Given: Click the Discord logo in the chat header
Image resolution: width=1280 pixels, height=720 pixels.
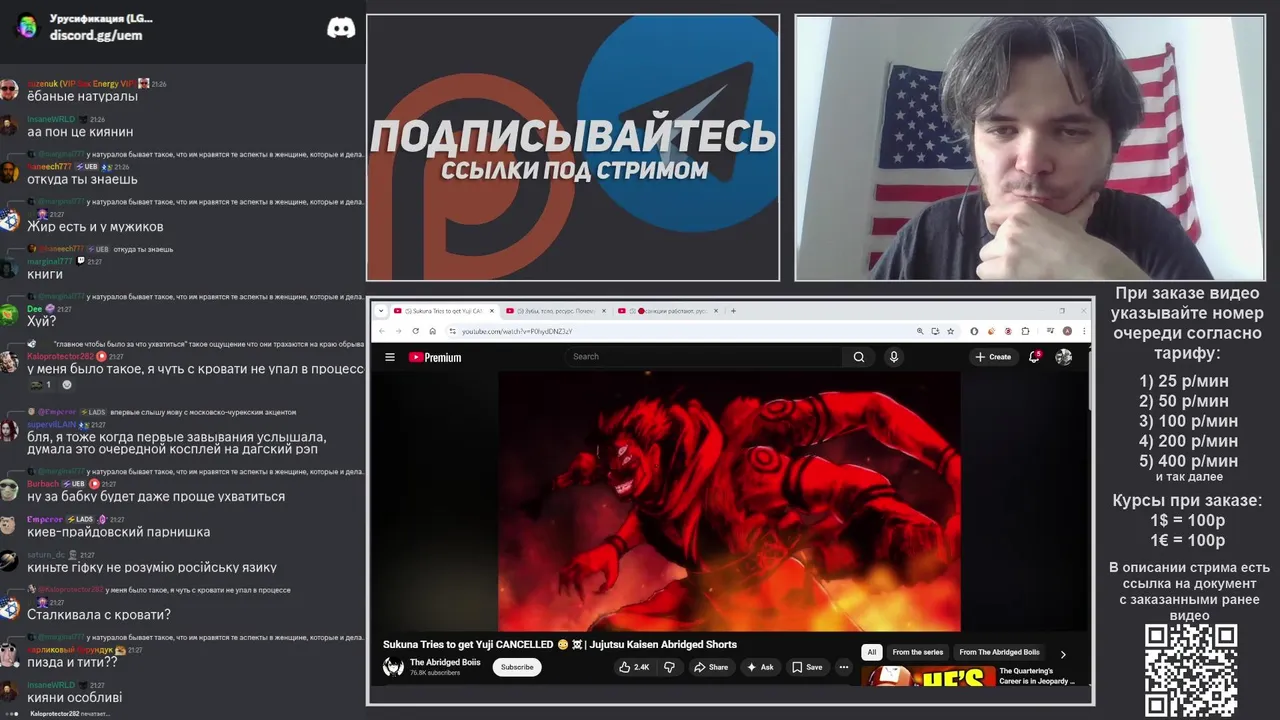Looking at the screenshot, I should pos(341,27).
